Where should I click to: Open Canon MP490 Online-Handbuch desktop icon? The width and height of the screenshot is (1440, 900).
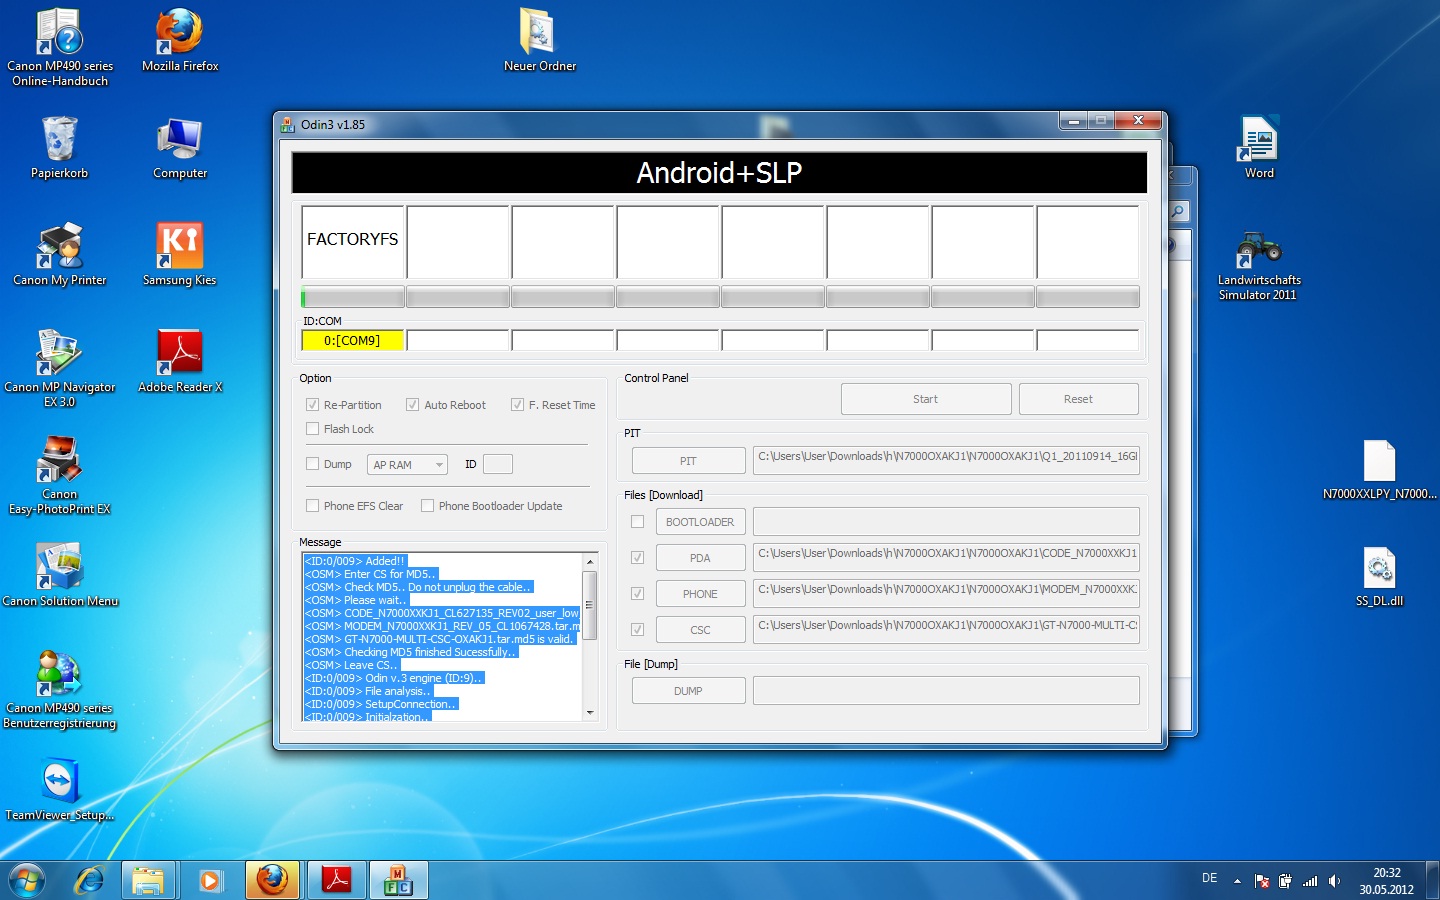[x=59, y=47]
